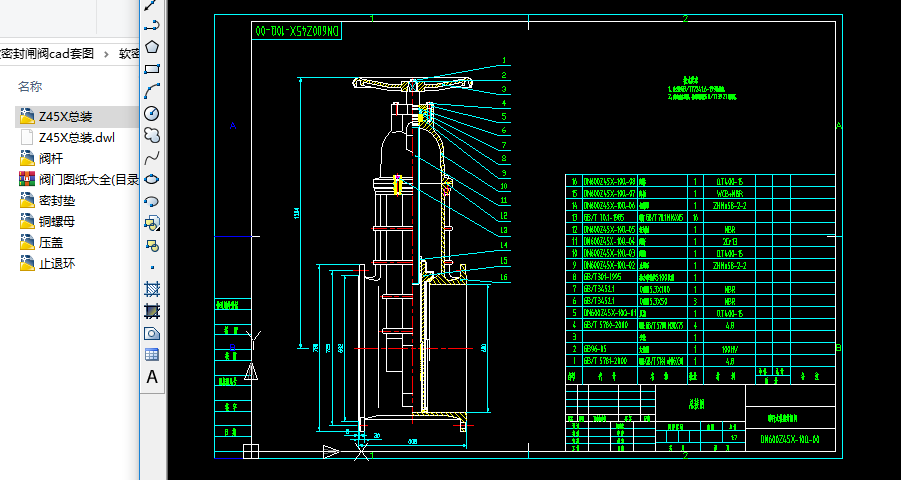Select the Z45X总装.dwl file

[x=76, y=137]
